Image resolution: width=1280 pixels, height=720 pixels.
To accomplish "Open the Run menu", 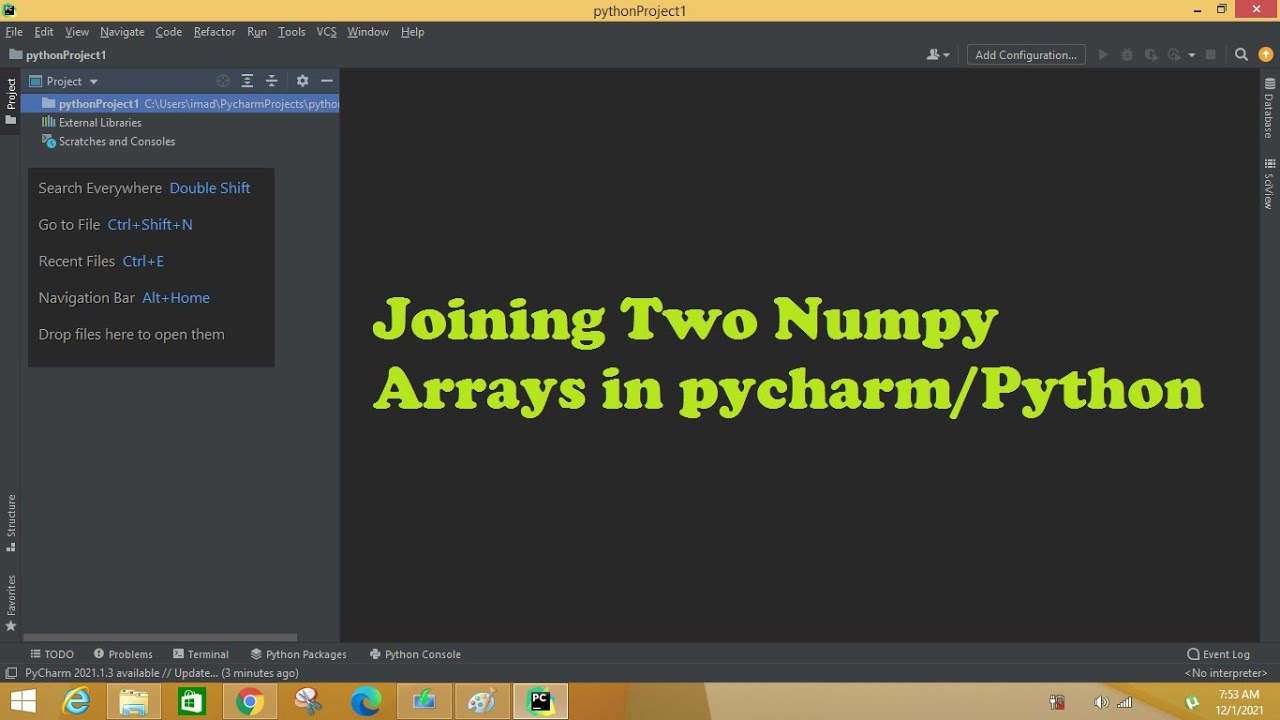I will pyautogui.click(x=257, y=32).
